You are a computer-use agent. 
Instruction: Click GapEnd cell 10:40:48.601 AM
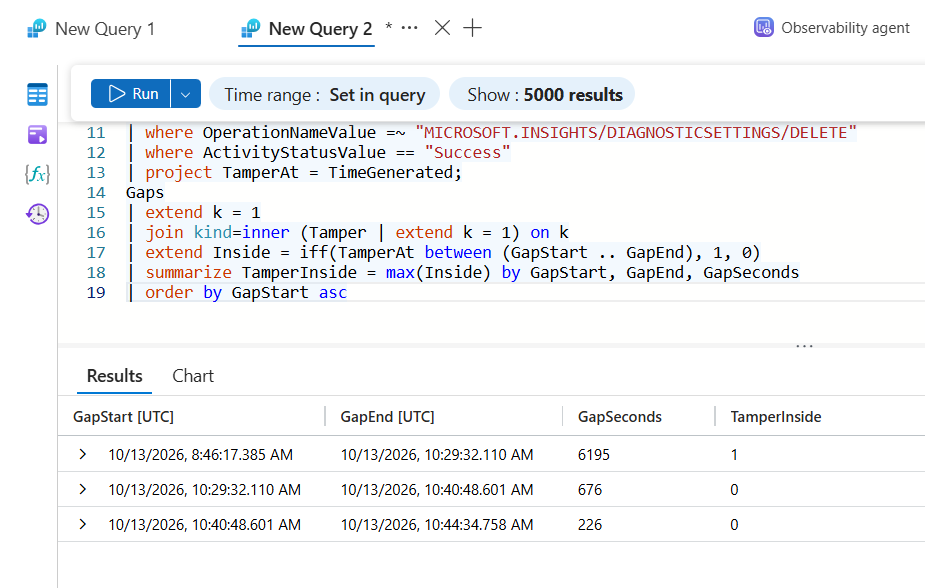(437, 490)
